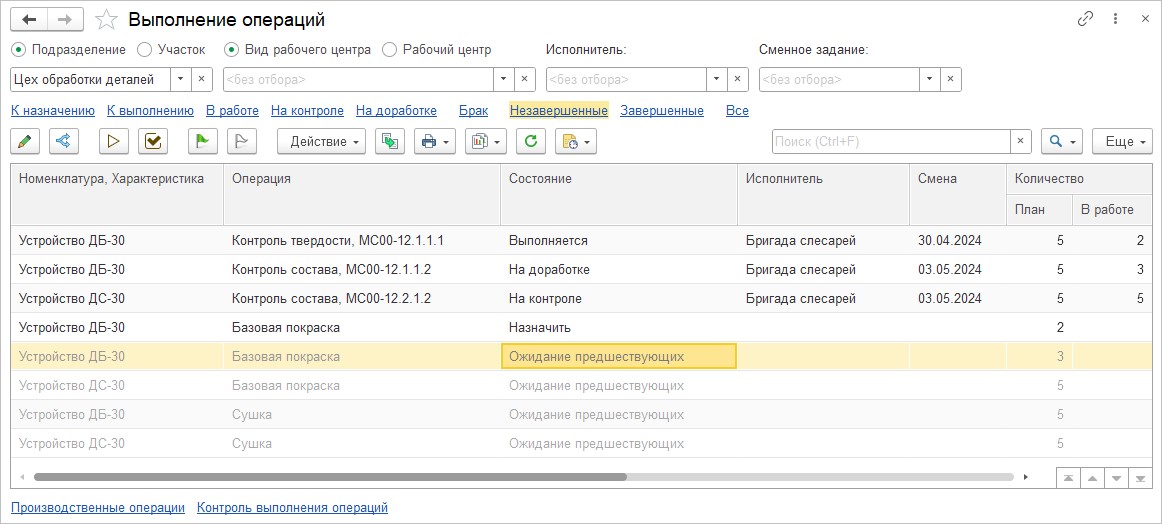Switch to the Завершенные filter
This screenshot has width=1162, height=524.
point(661,111)
